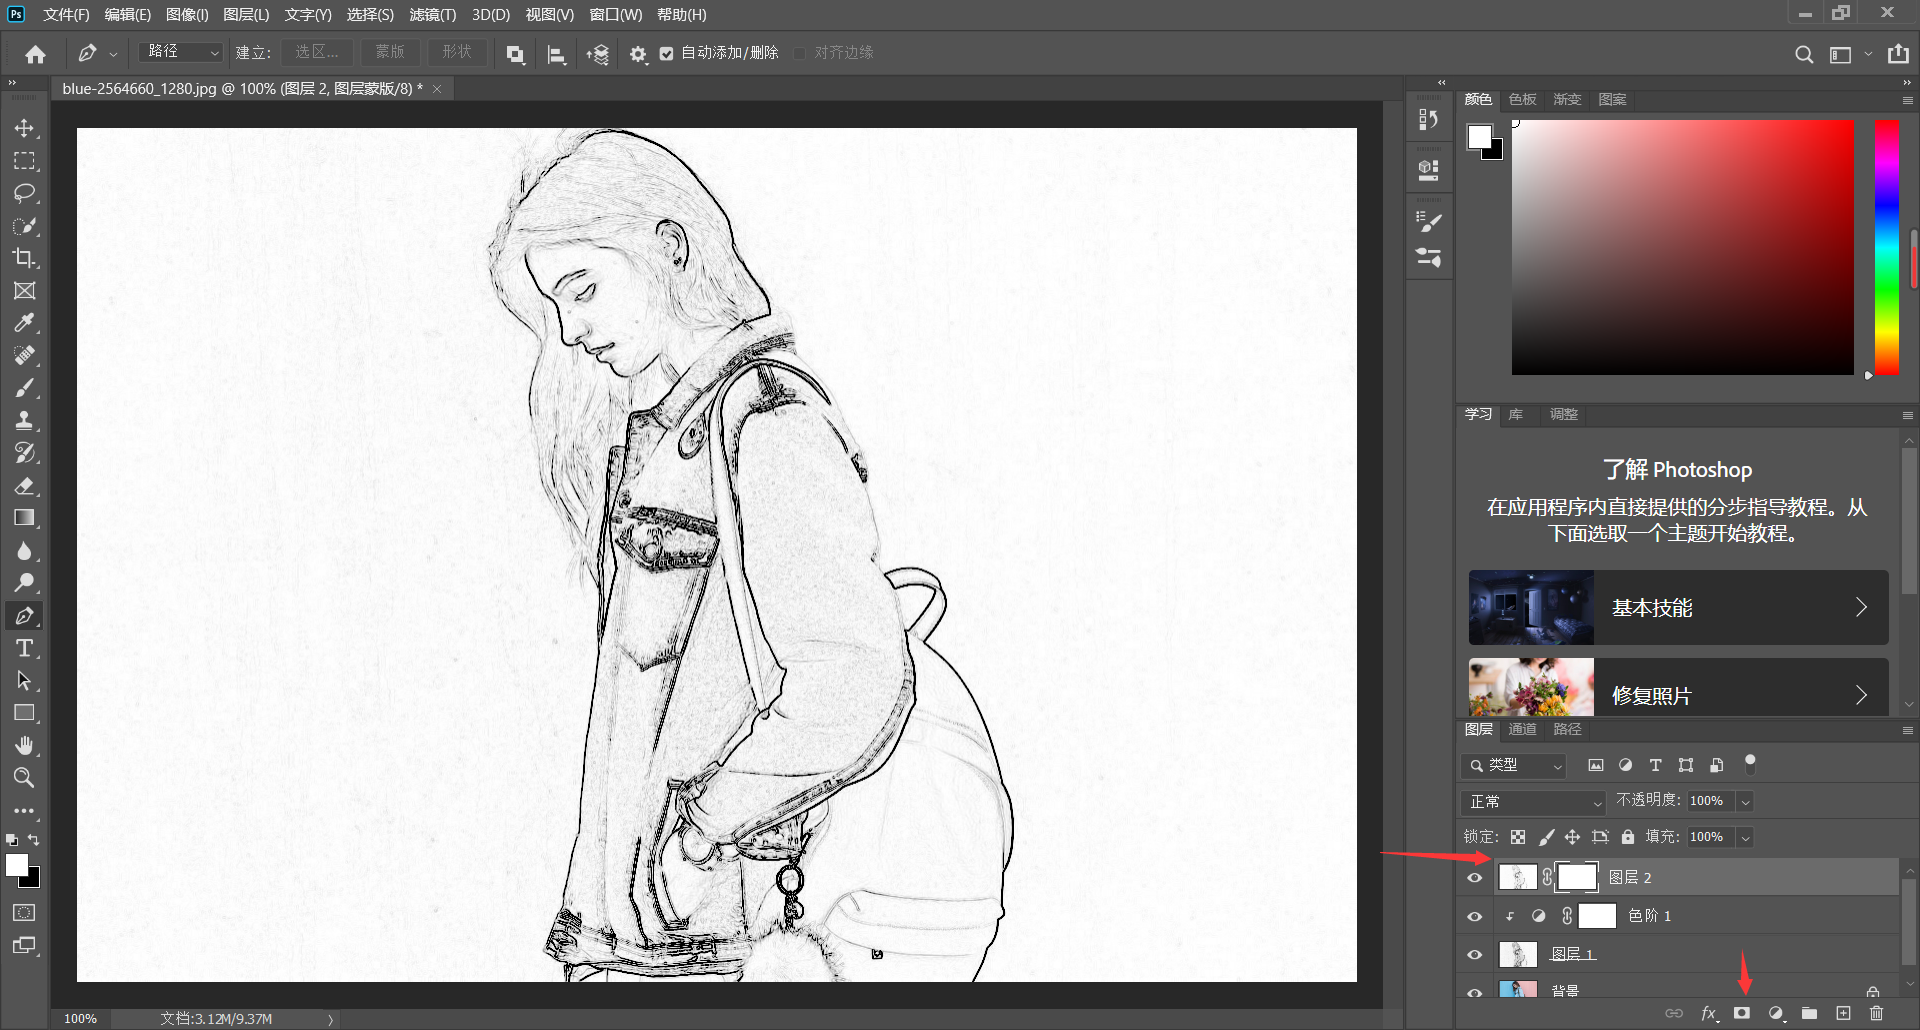Open the 基本技能 tutorial
The height and width of the screenshot is (1030, 1920).
tap(1678, 608)
